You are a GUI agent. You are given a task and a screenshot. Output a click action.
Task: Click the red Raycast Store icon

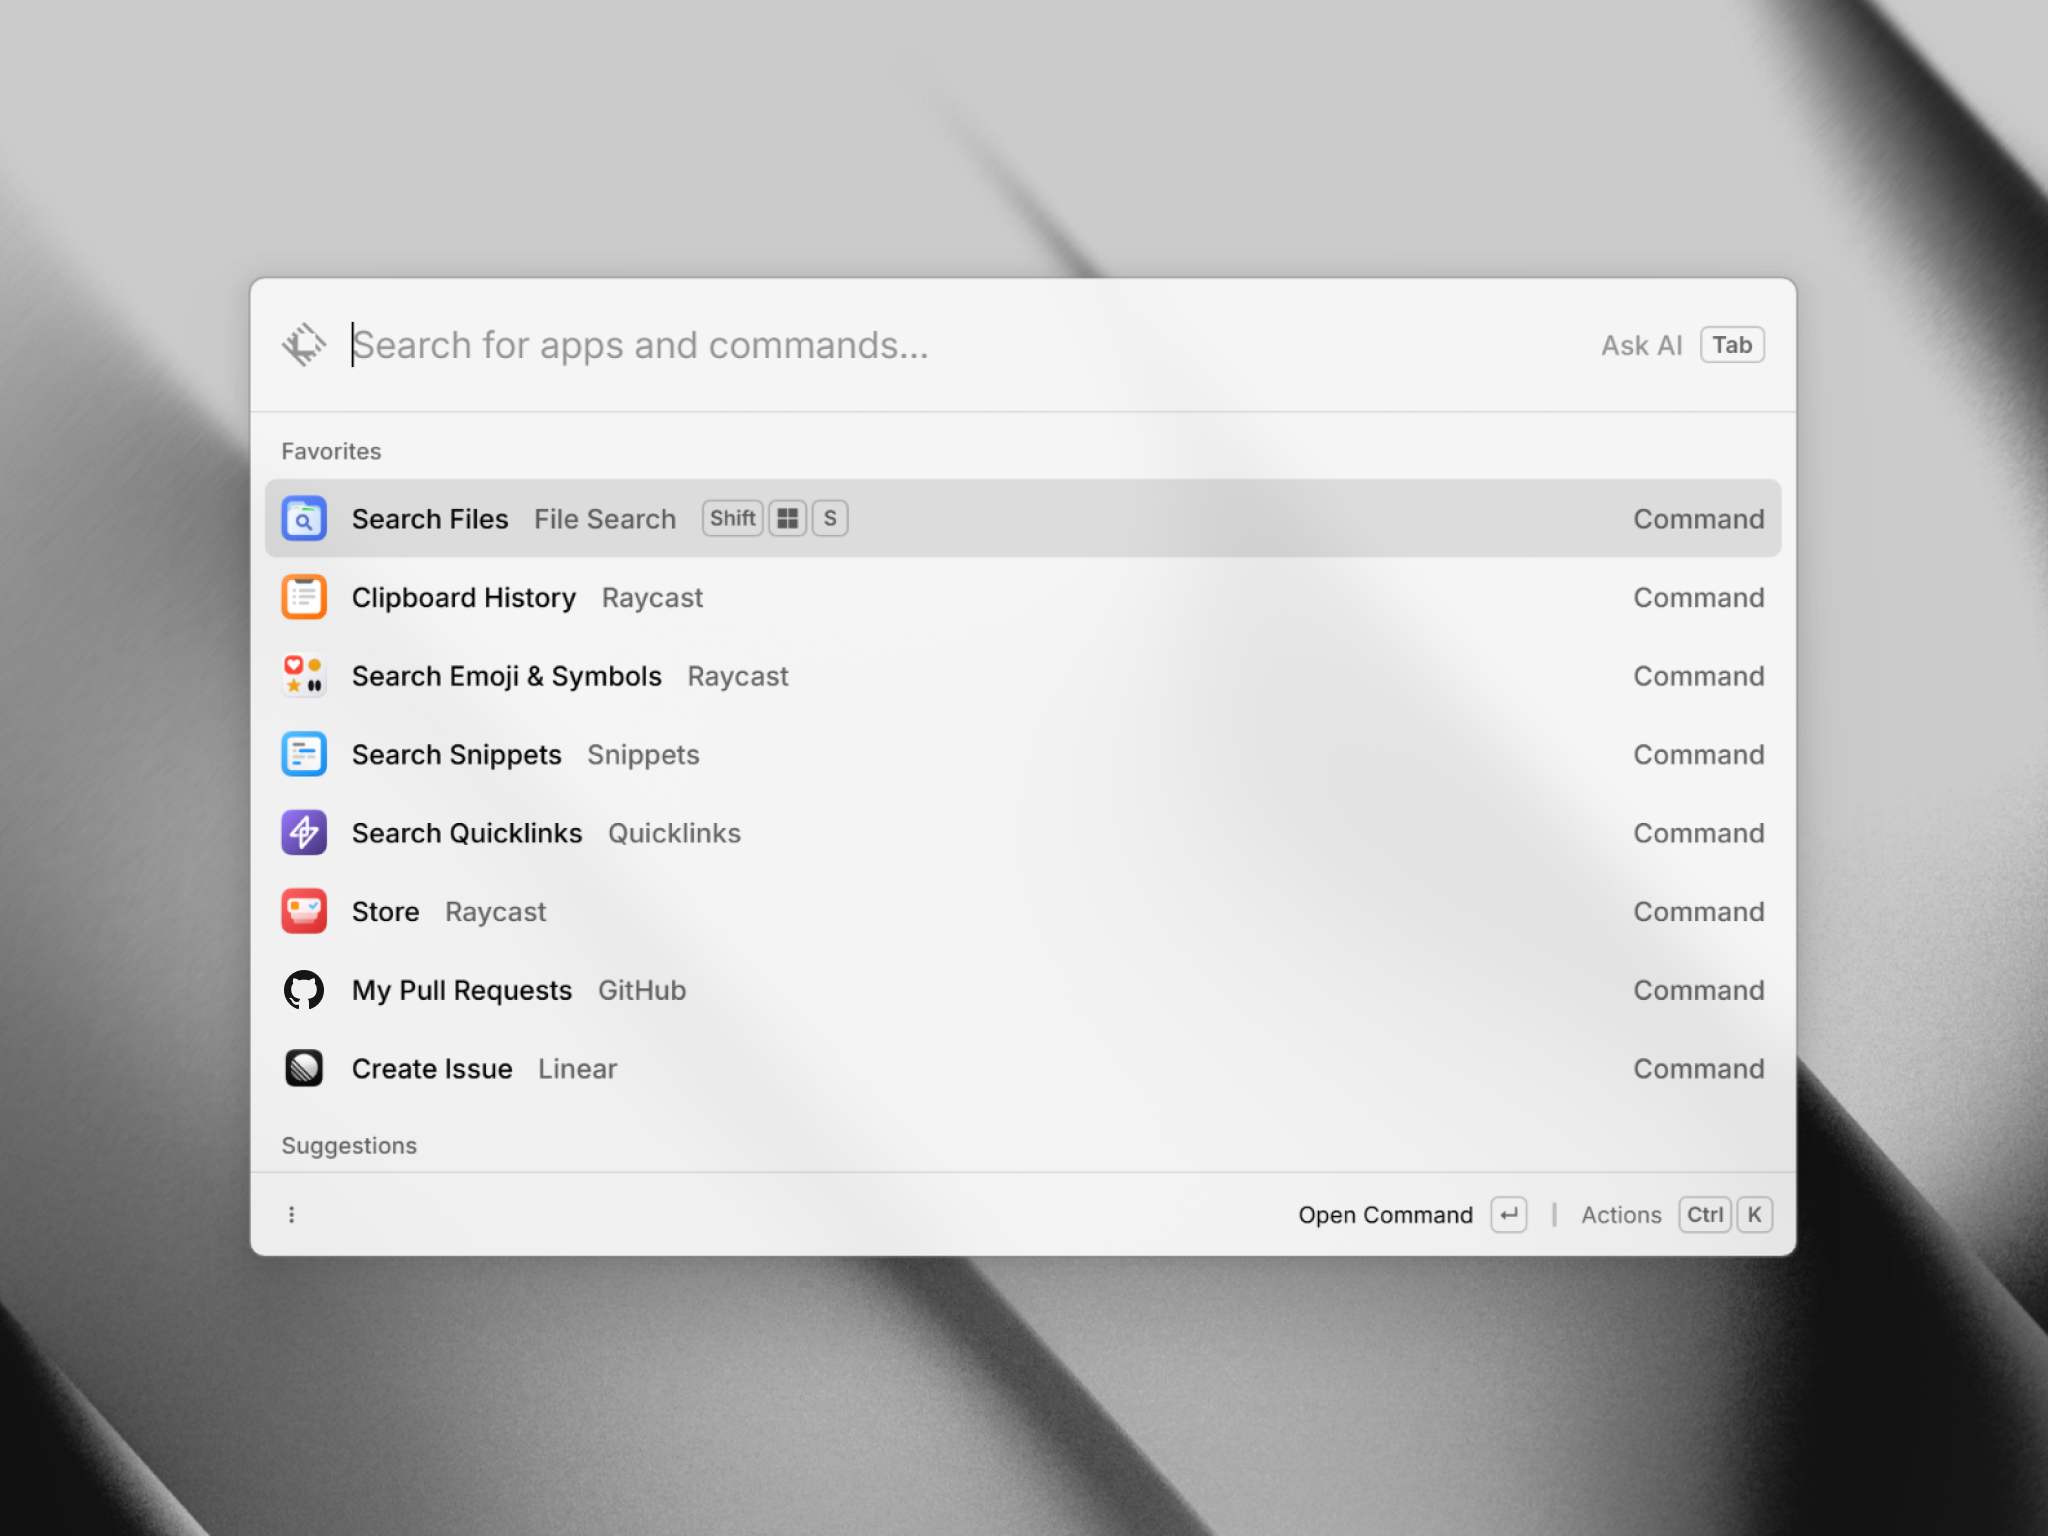point(304,911)
